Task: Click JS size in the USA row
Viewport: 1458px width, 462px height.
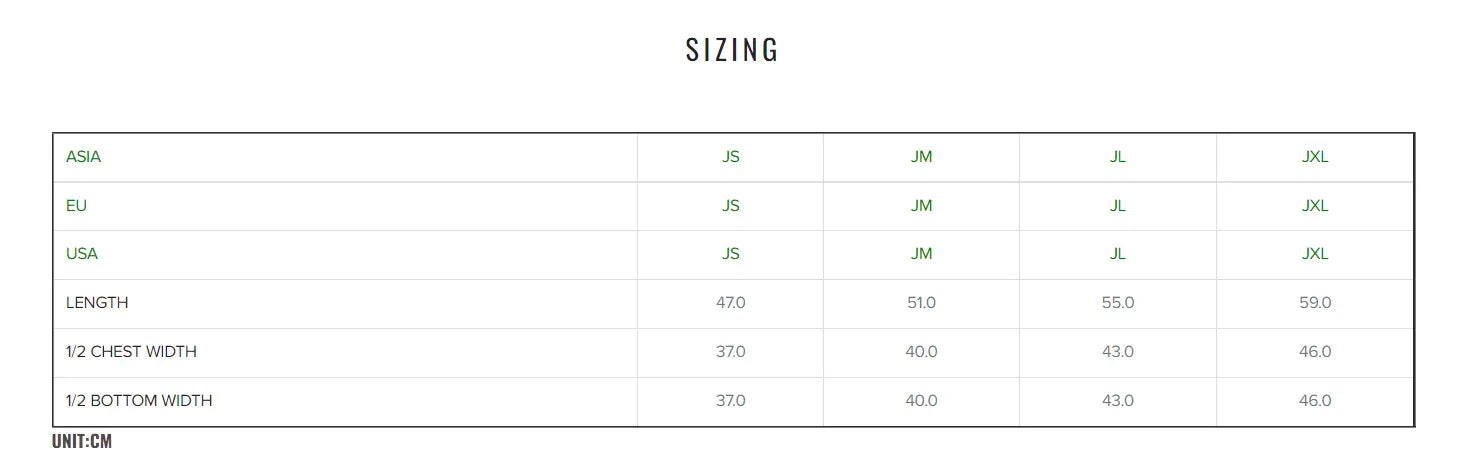Action: 731,254
